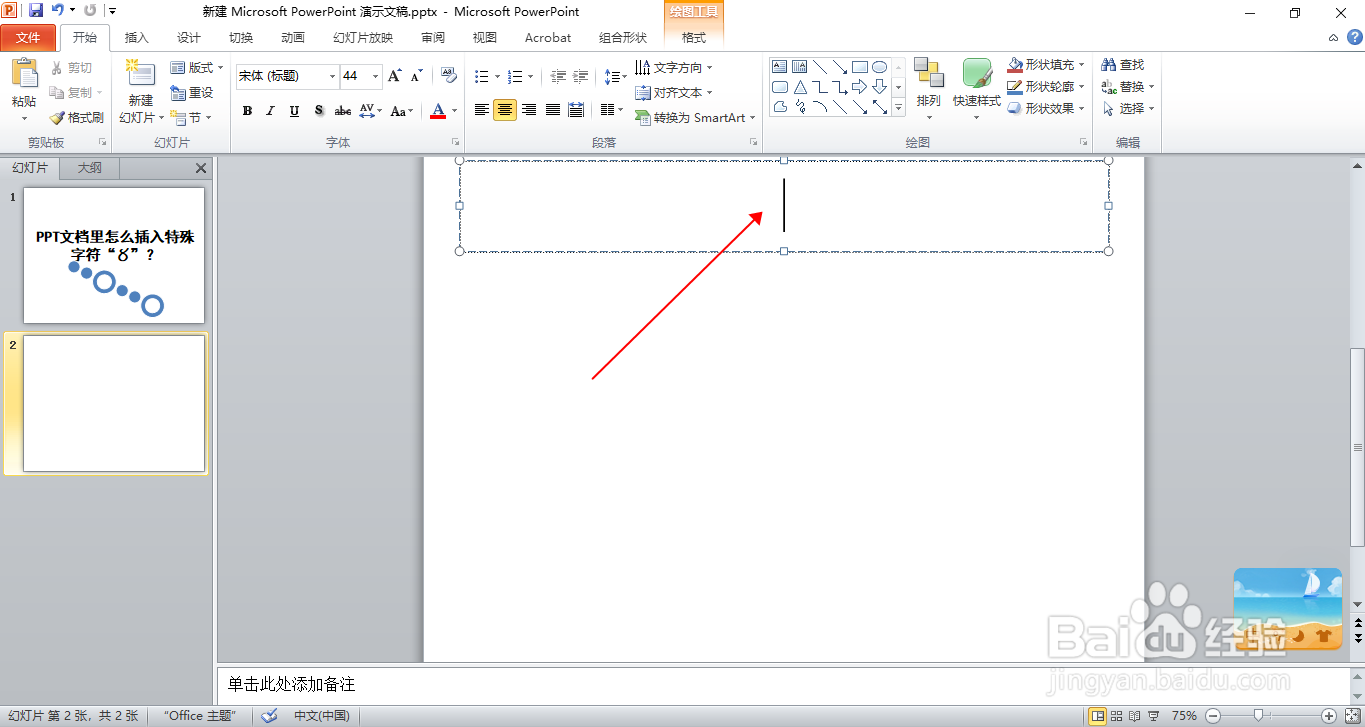1365x727 pixels.
Task: Click the Format Painter (格式刷) button
Action: [x=76, y=117]
